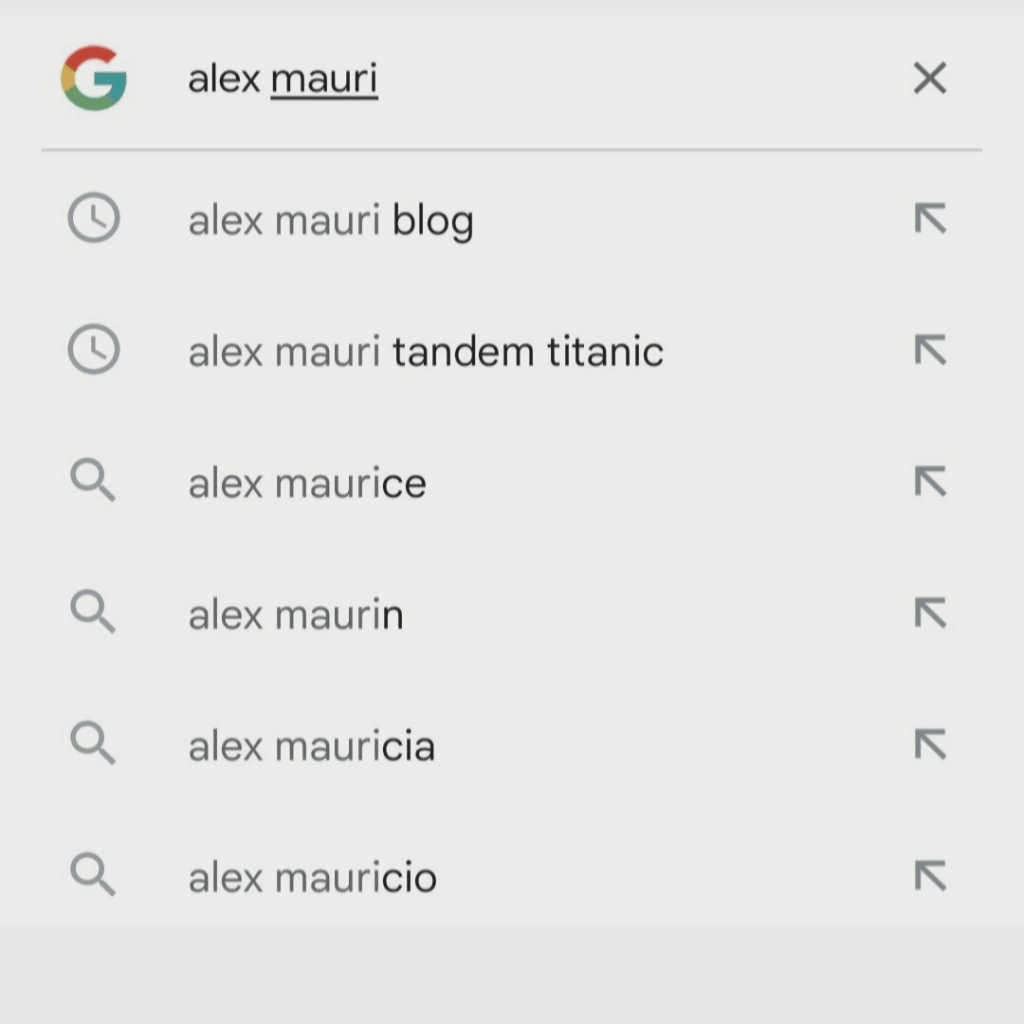This screenshot has height=1024, width=1024.
Task: Insert alex mauri blog into search box via arrow
Action: tap(930, 219)
